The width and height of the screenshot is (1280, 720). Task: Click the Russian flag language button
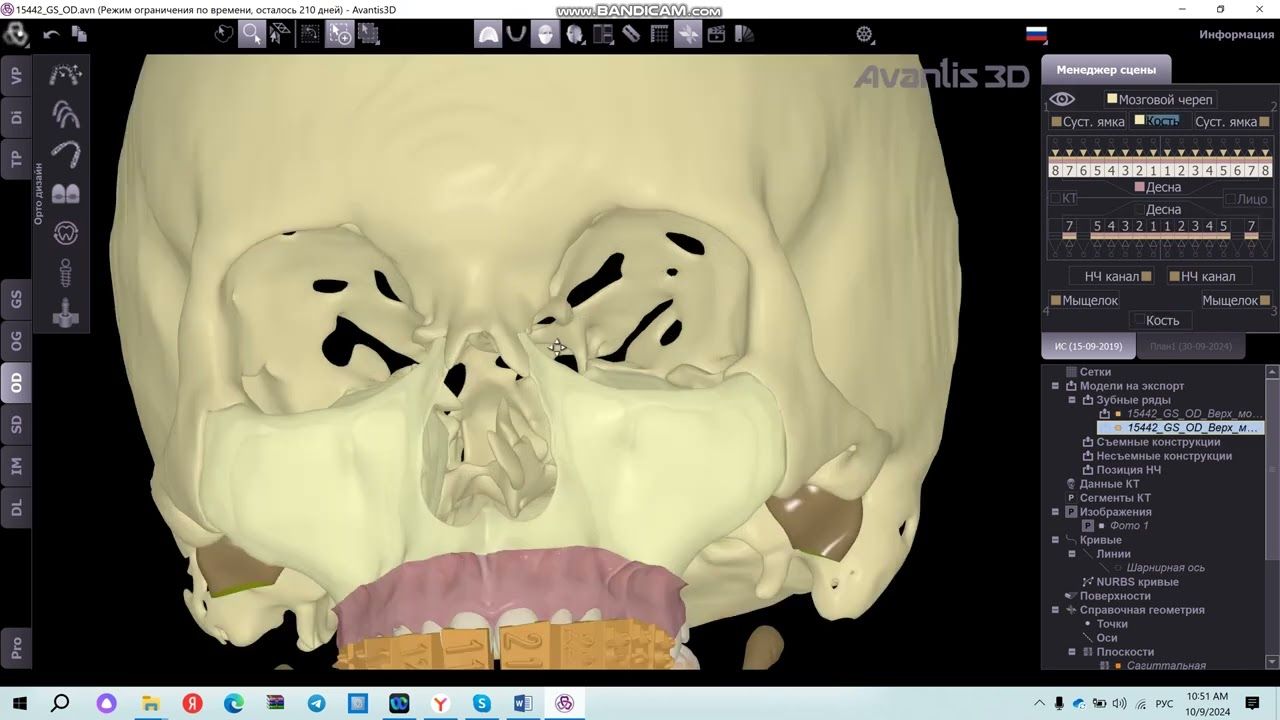[x=1037, y=34]
